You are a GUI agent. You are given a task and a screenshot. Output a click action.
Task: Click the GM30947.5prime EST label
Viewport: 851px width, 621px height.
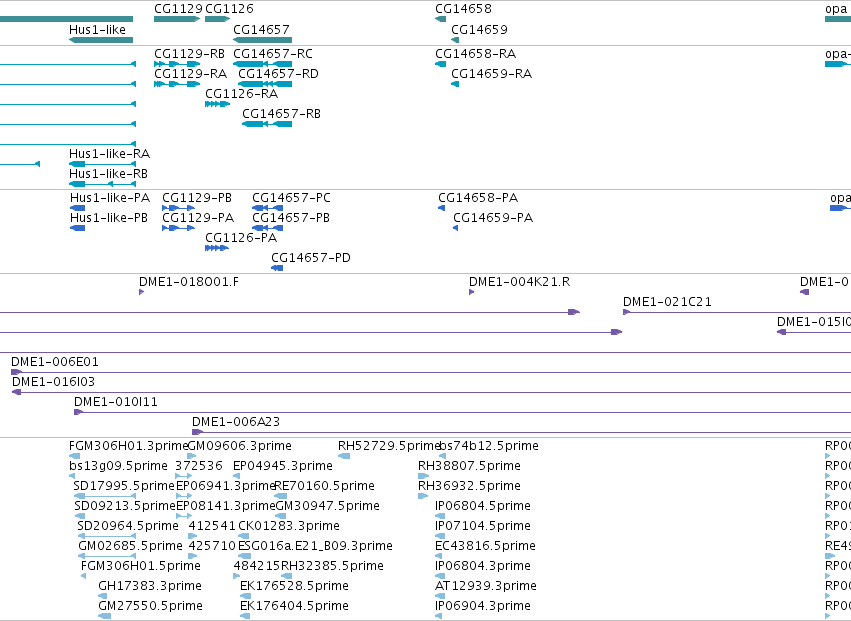coord(327,506)
